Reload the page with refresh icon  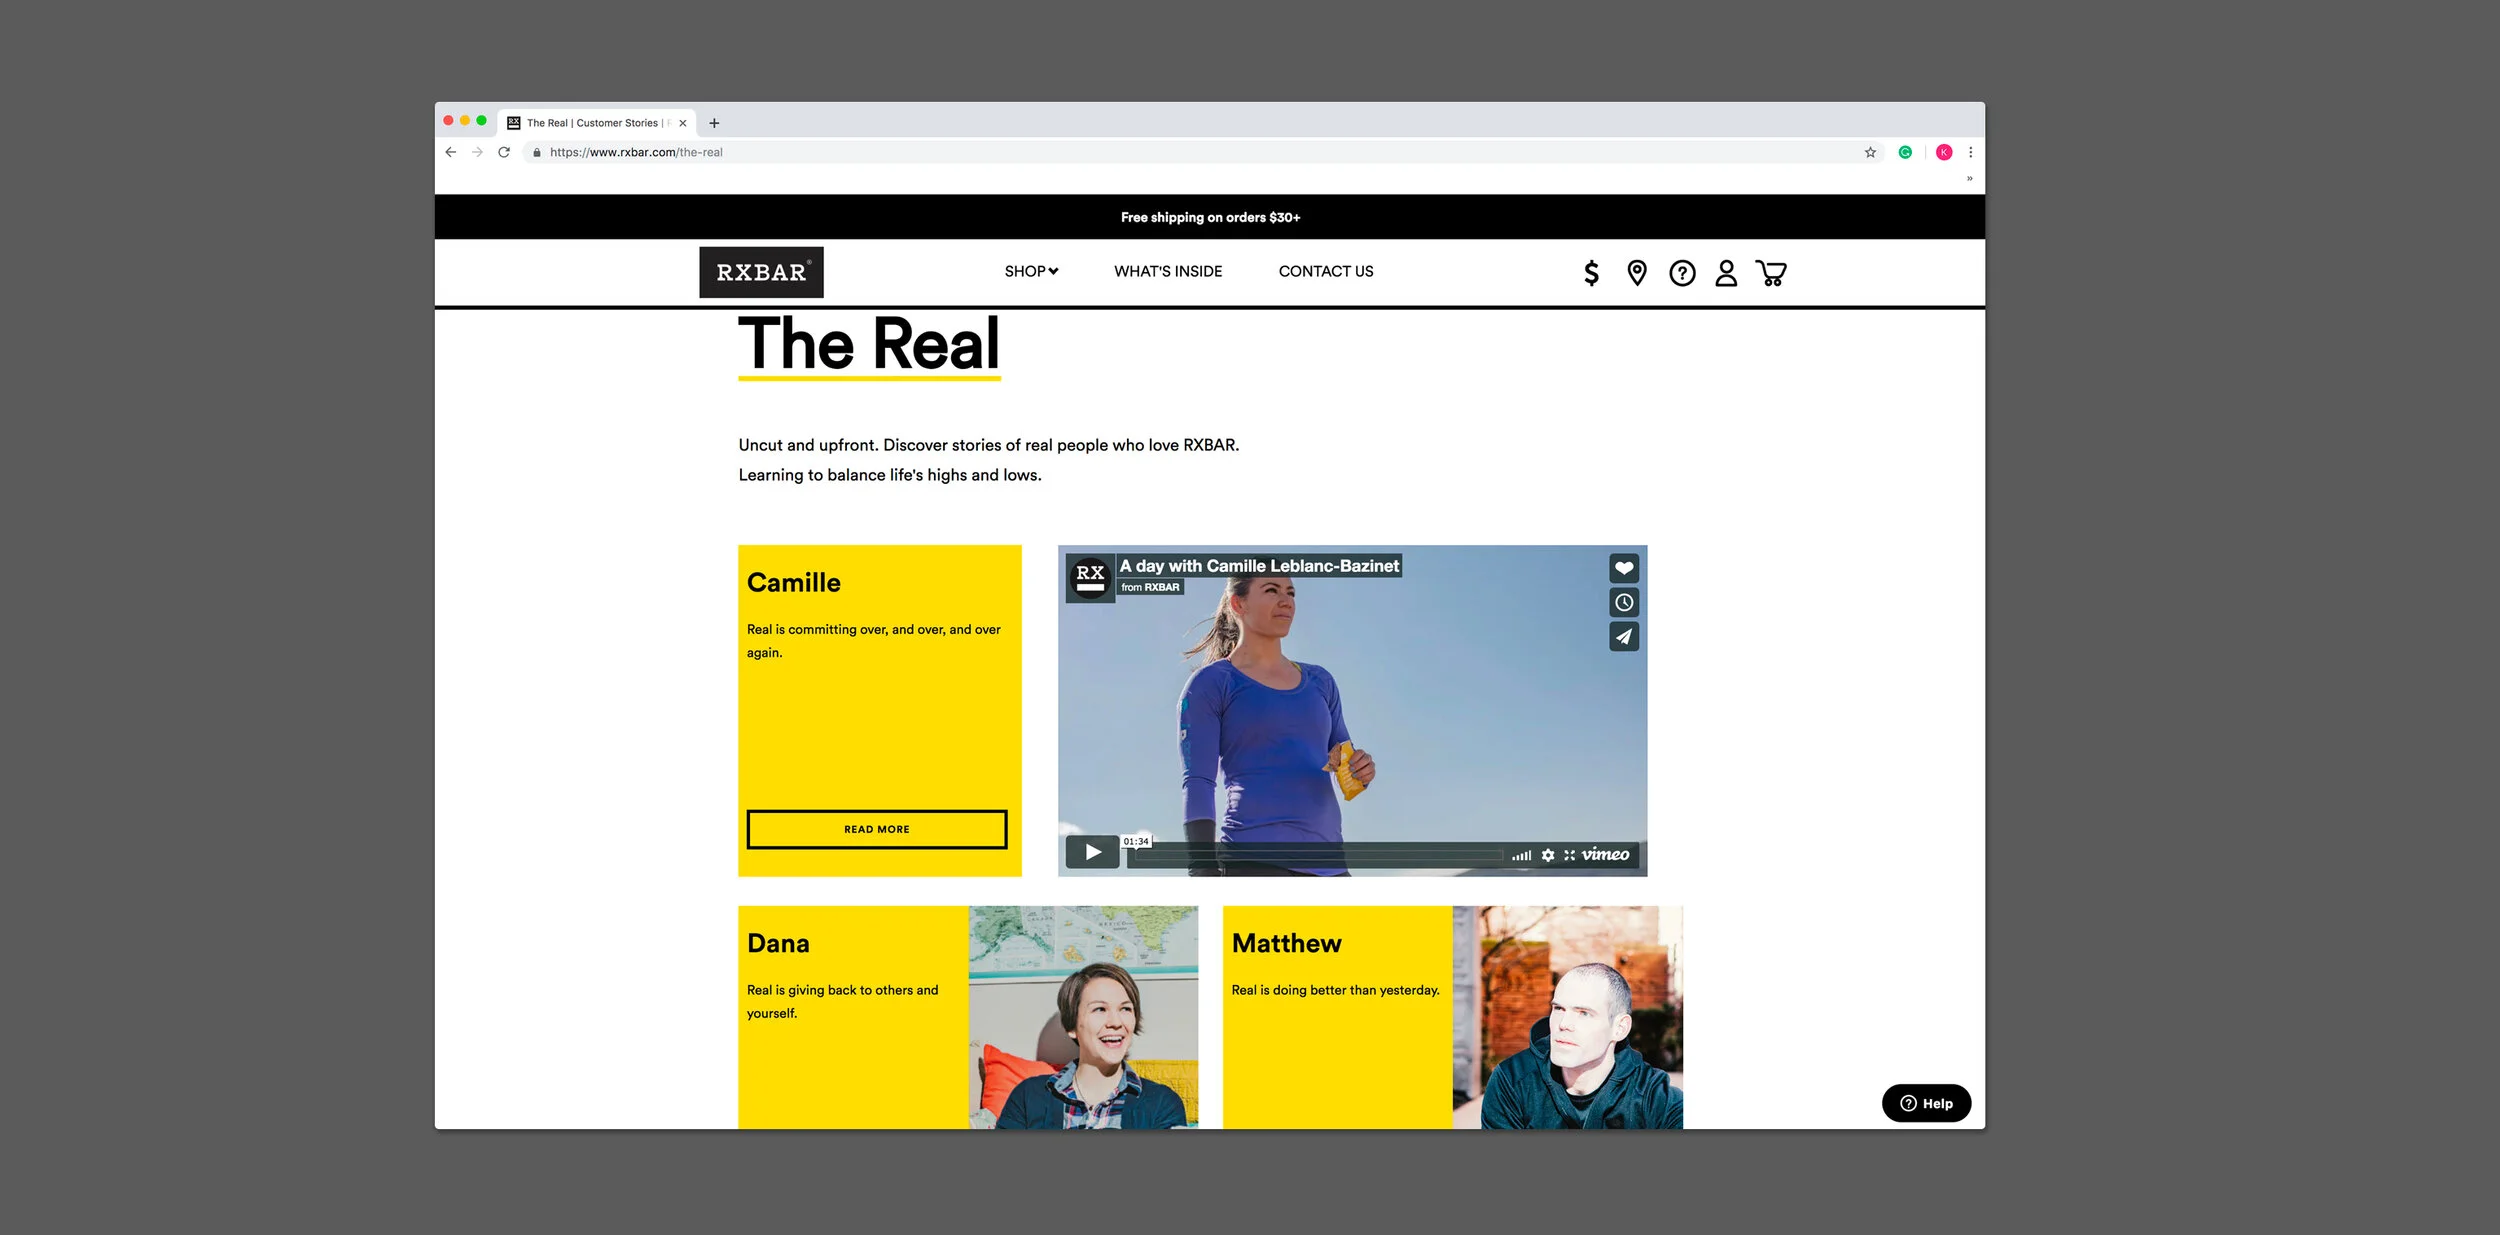point(504,152)
